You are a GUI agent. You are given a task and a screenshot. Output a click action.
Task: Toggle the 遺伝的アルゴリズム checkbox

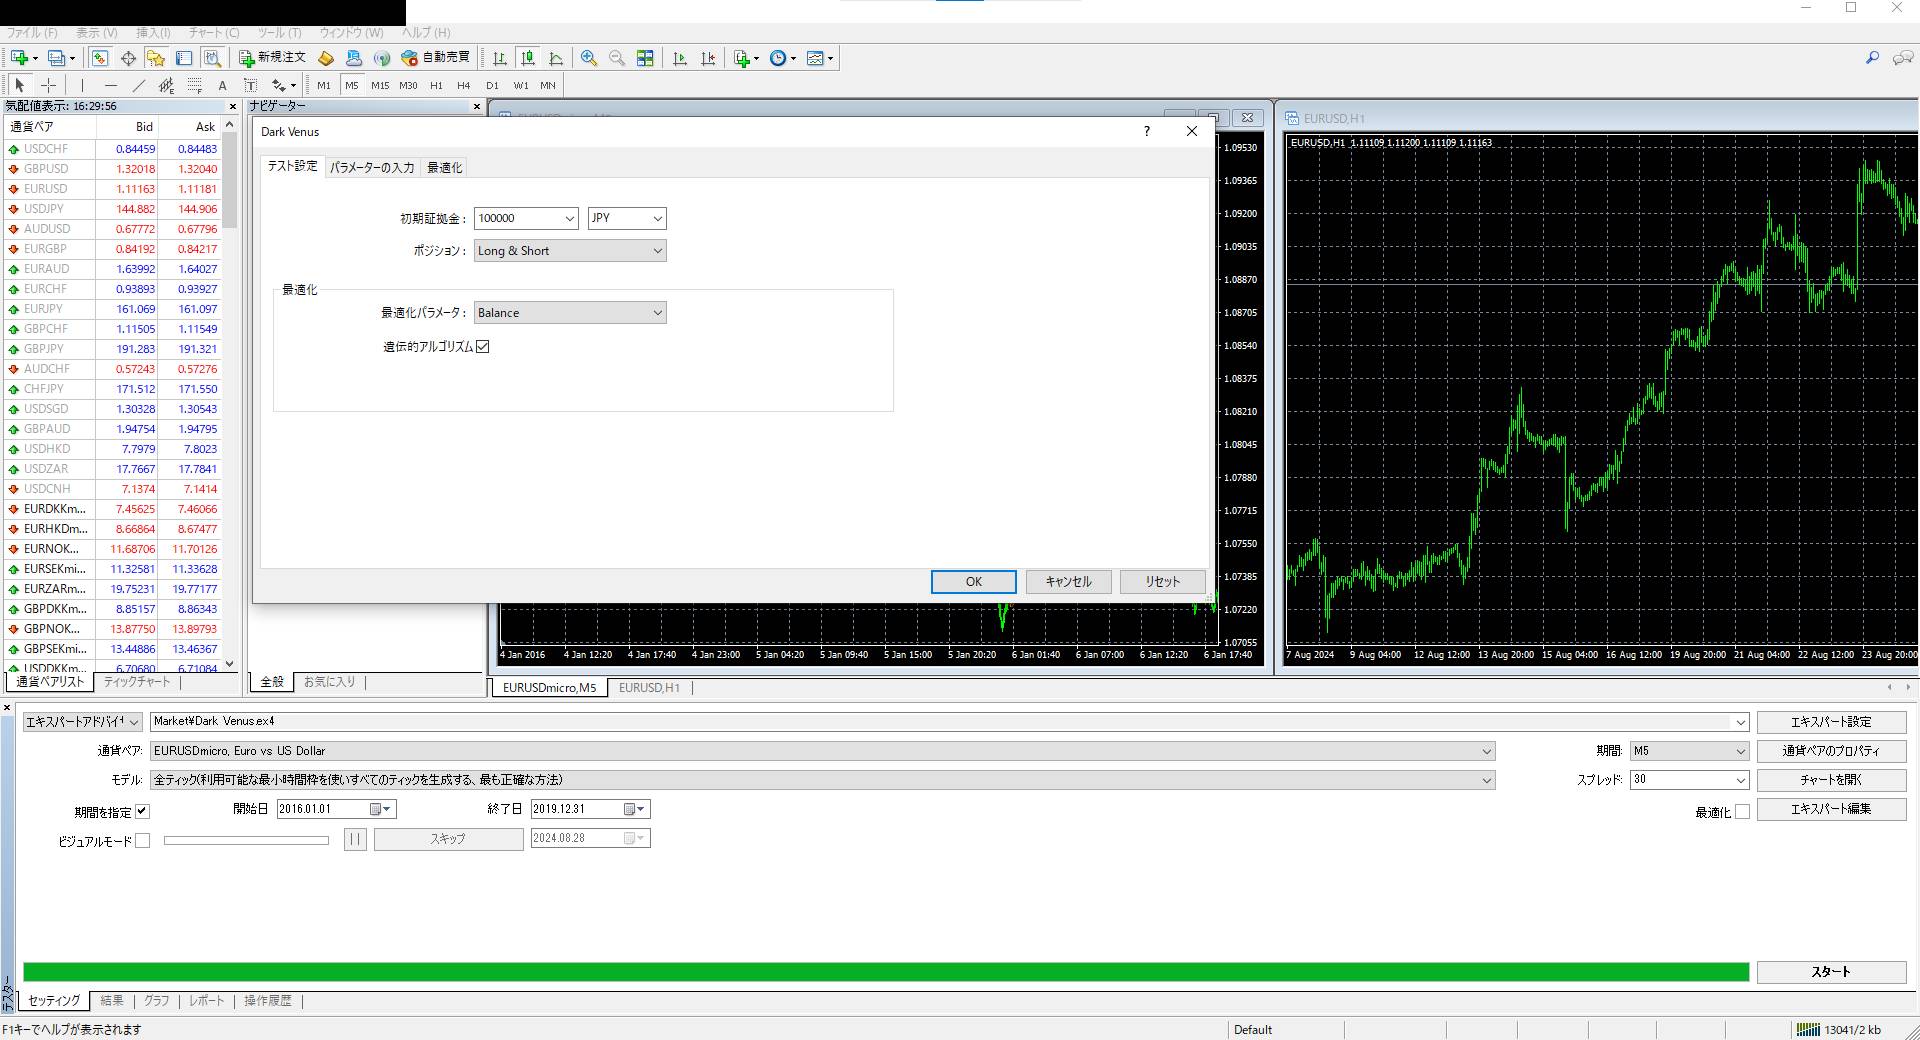coord(483,346)
